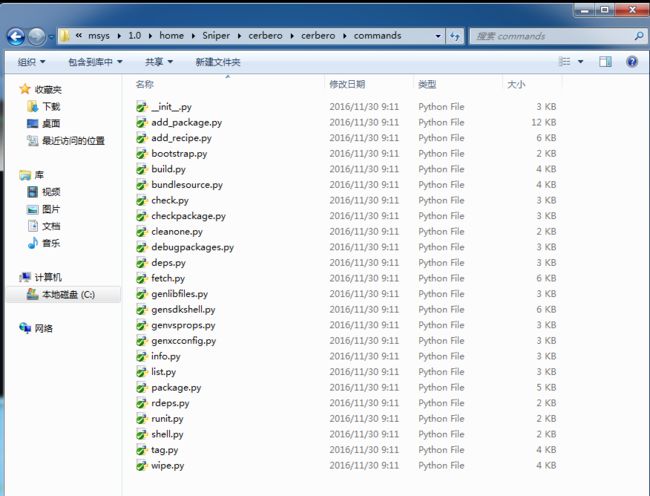Click the Python icon of bootstrap.py

pos(142,154)
